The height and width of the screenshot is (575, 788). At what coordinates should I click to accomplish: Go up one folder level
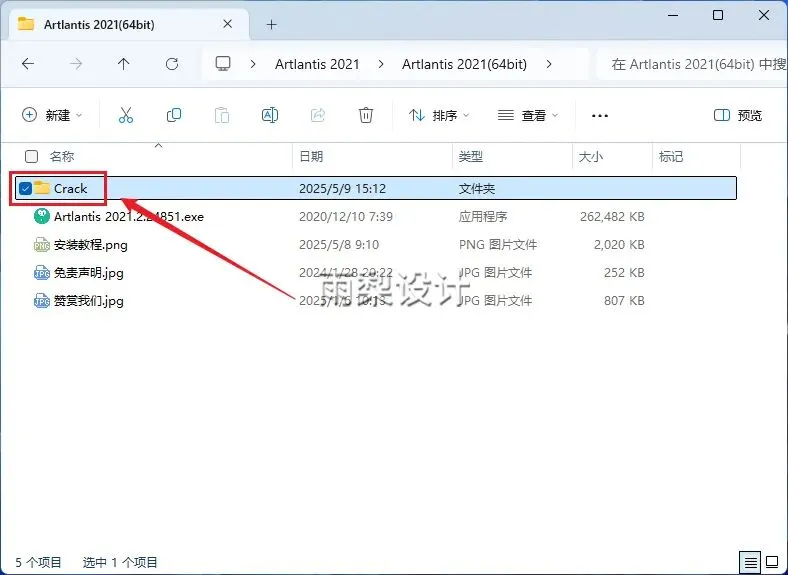pos(123,64)
